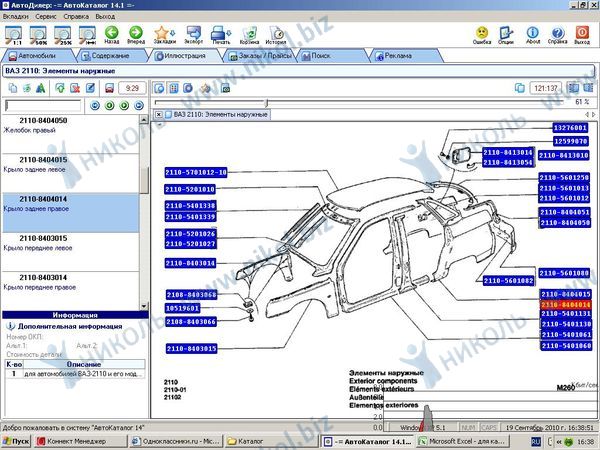Select the 2110-8403015 Крыло переднее левое row
This screenshot has width=600, height=450.
[x=71, y=252]
